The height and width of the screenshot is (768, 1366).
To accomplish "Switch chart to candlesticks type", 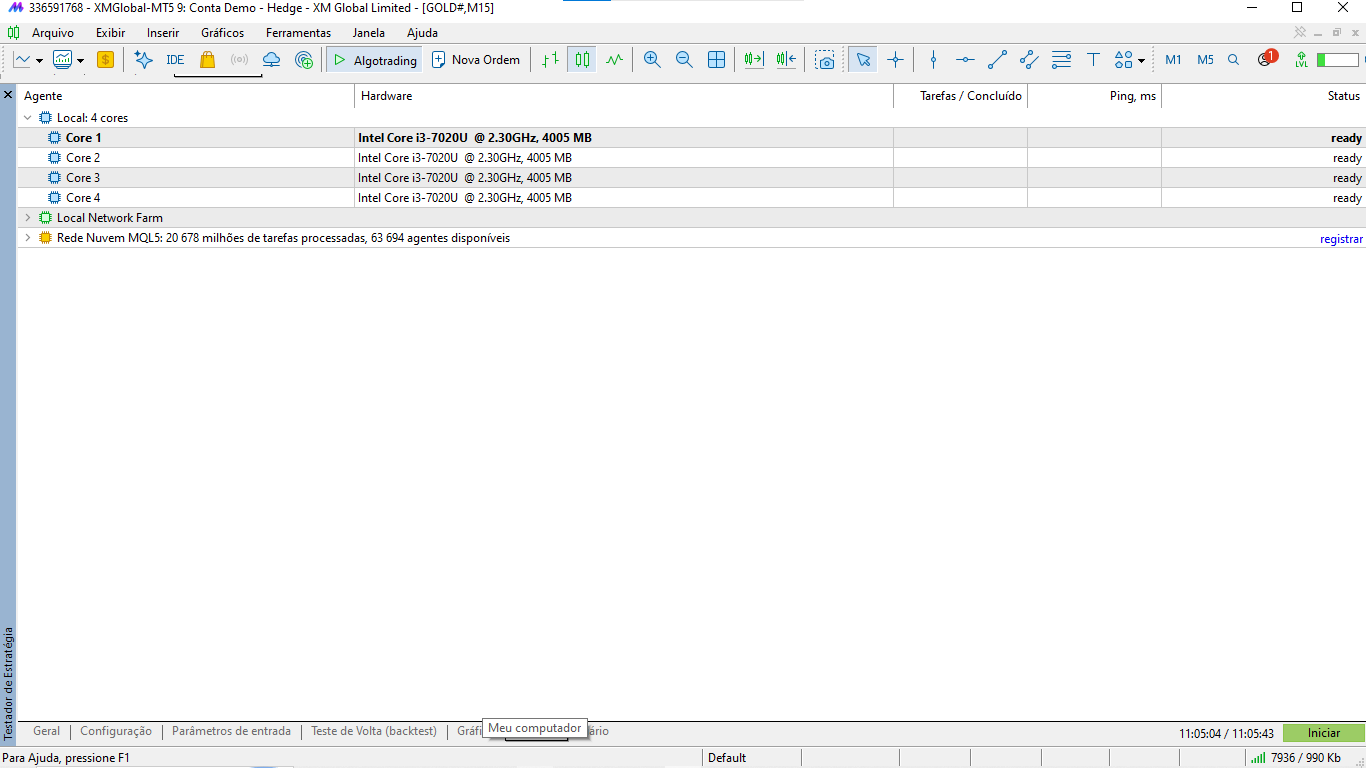I will 582,60.
